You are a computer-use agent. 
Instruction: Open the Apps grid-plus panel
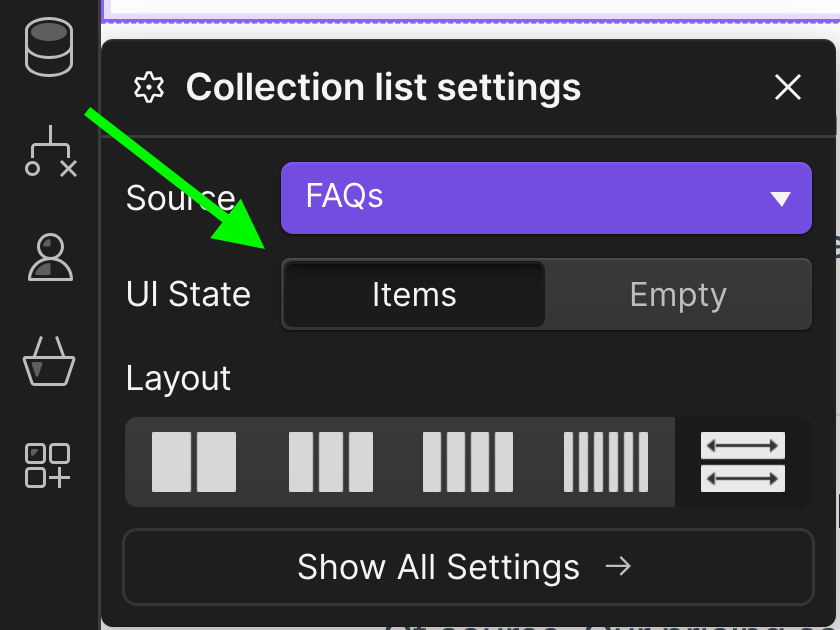point(48,466)
